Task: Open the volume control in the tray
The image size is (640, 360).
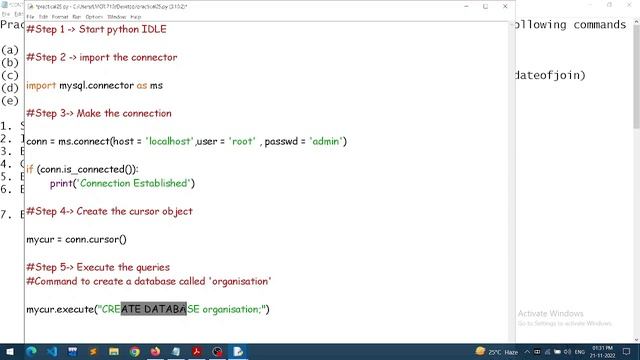Action: click(x=567, y=352)
